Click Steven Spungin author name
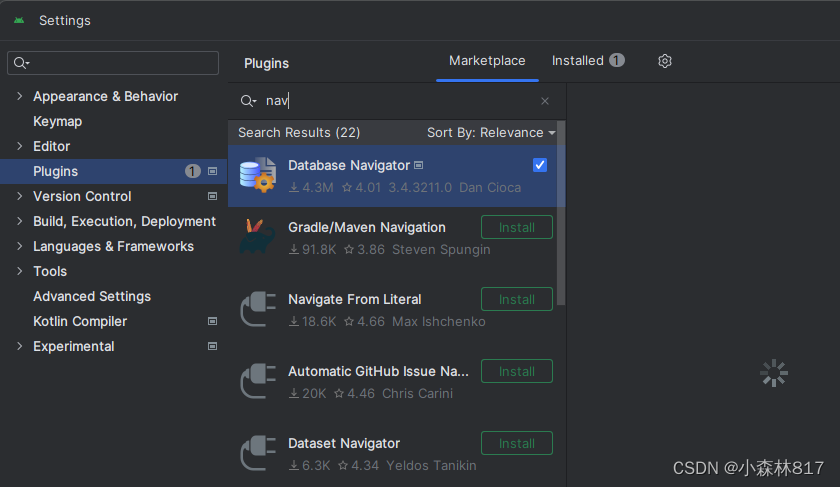This screenshot has width=840, height=487. point(441,250)
